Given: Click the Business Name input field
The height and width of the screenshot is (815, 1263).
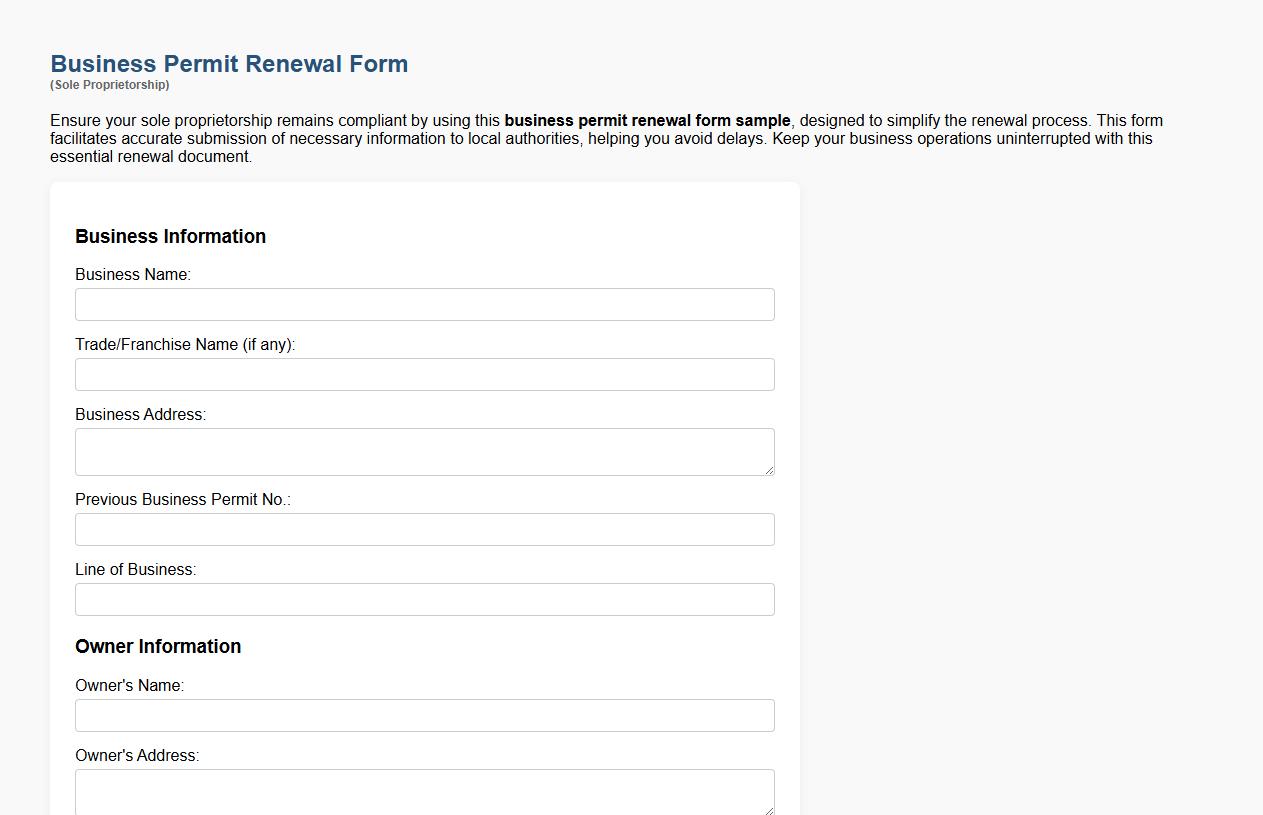Looking at the screenshot, I should [x=424, y=304].
